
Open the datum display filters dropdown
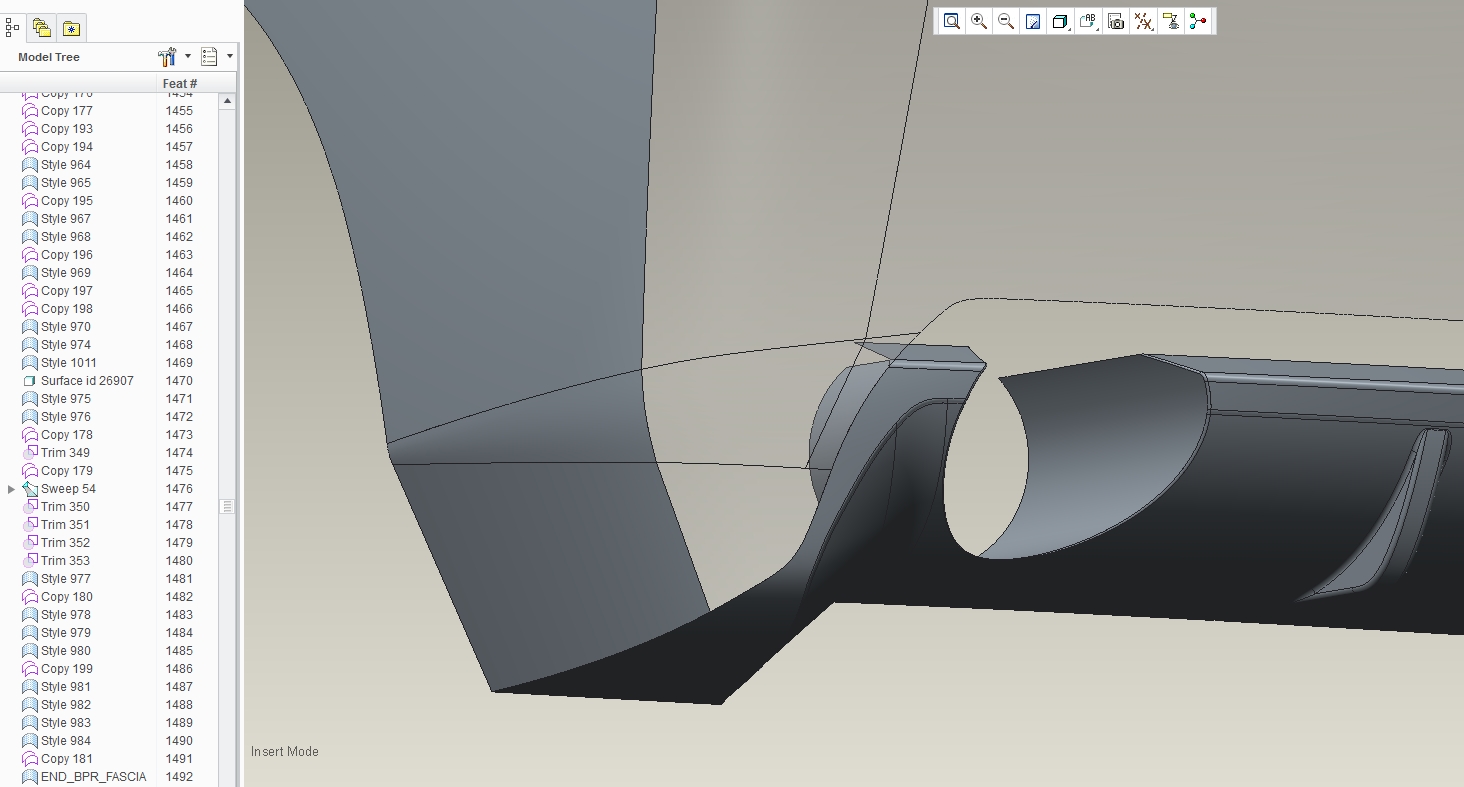(x=1144, y=21)
